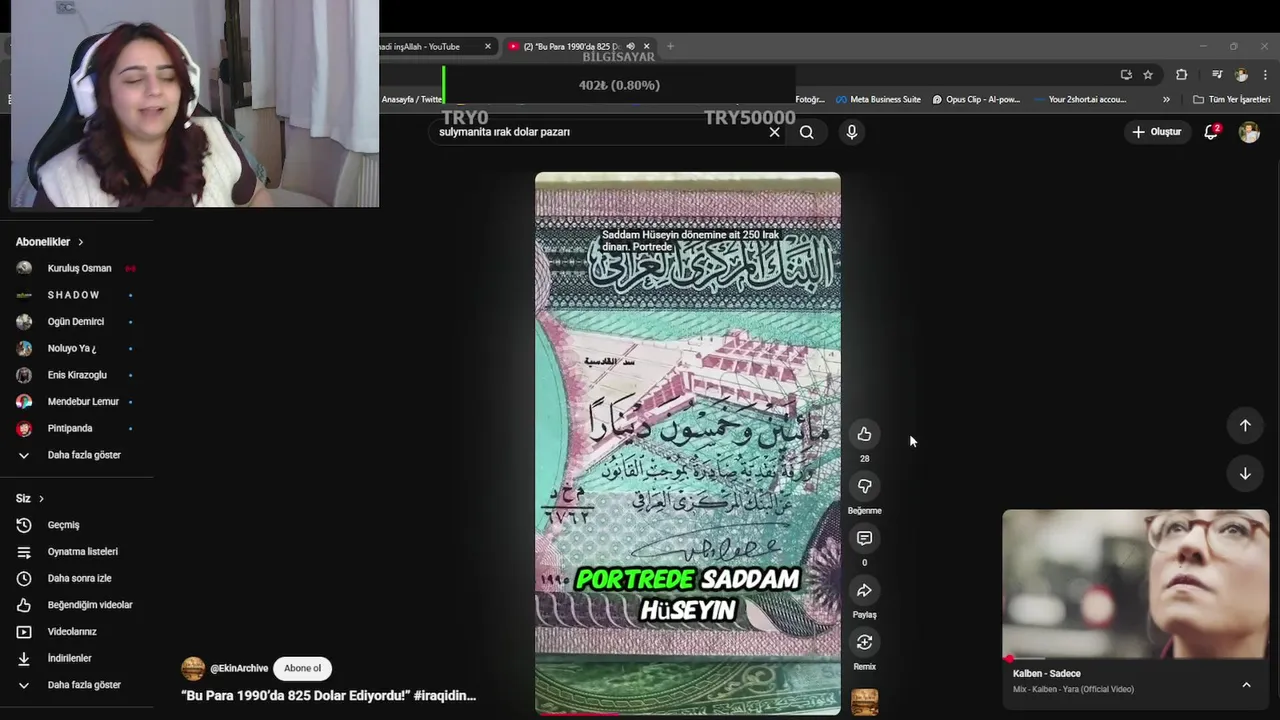Dislike the Shorts video (Beğenme)
Viewport: 1280px width, 720px height.
[864, 486]
